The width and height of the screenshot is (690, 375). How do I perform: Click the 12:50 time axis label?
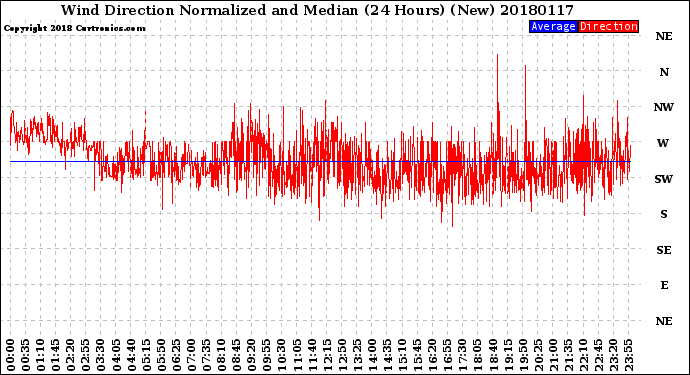point(342,355)
